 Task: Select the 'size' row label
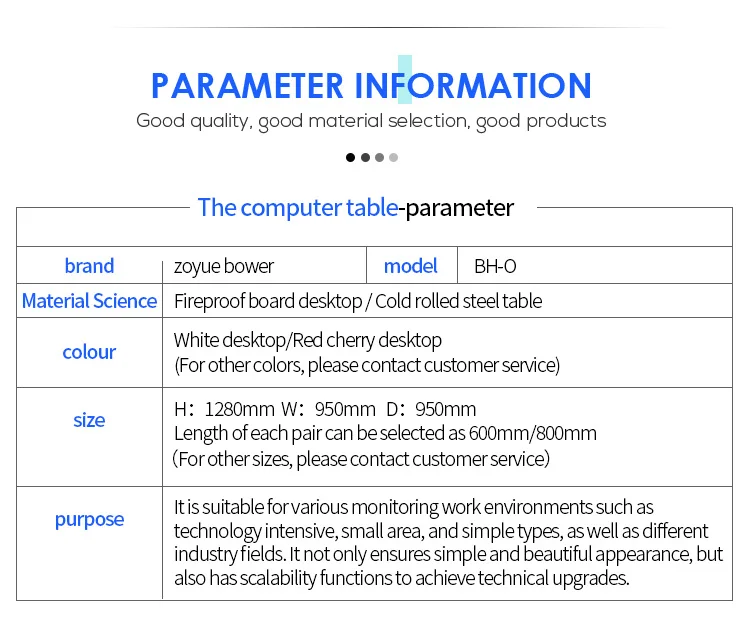89,420
